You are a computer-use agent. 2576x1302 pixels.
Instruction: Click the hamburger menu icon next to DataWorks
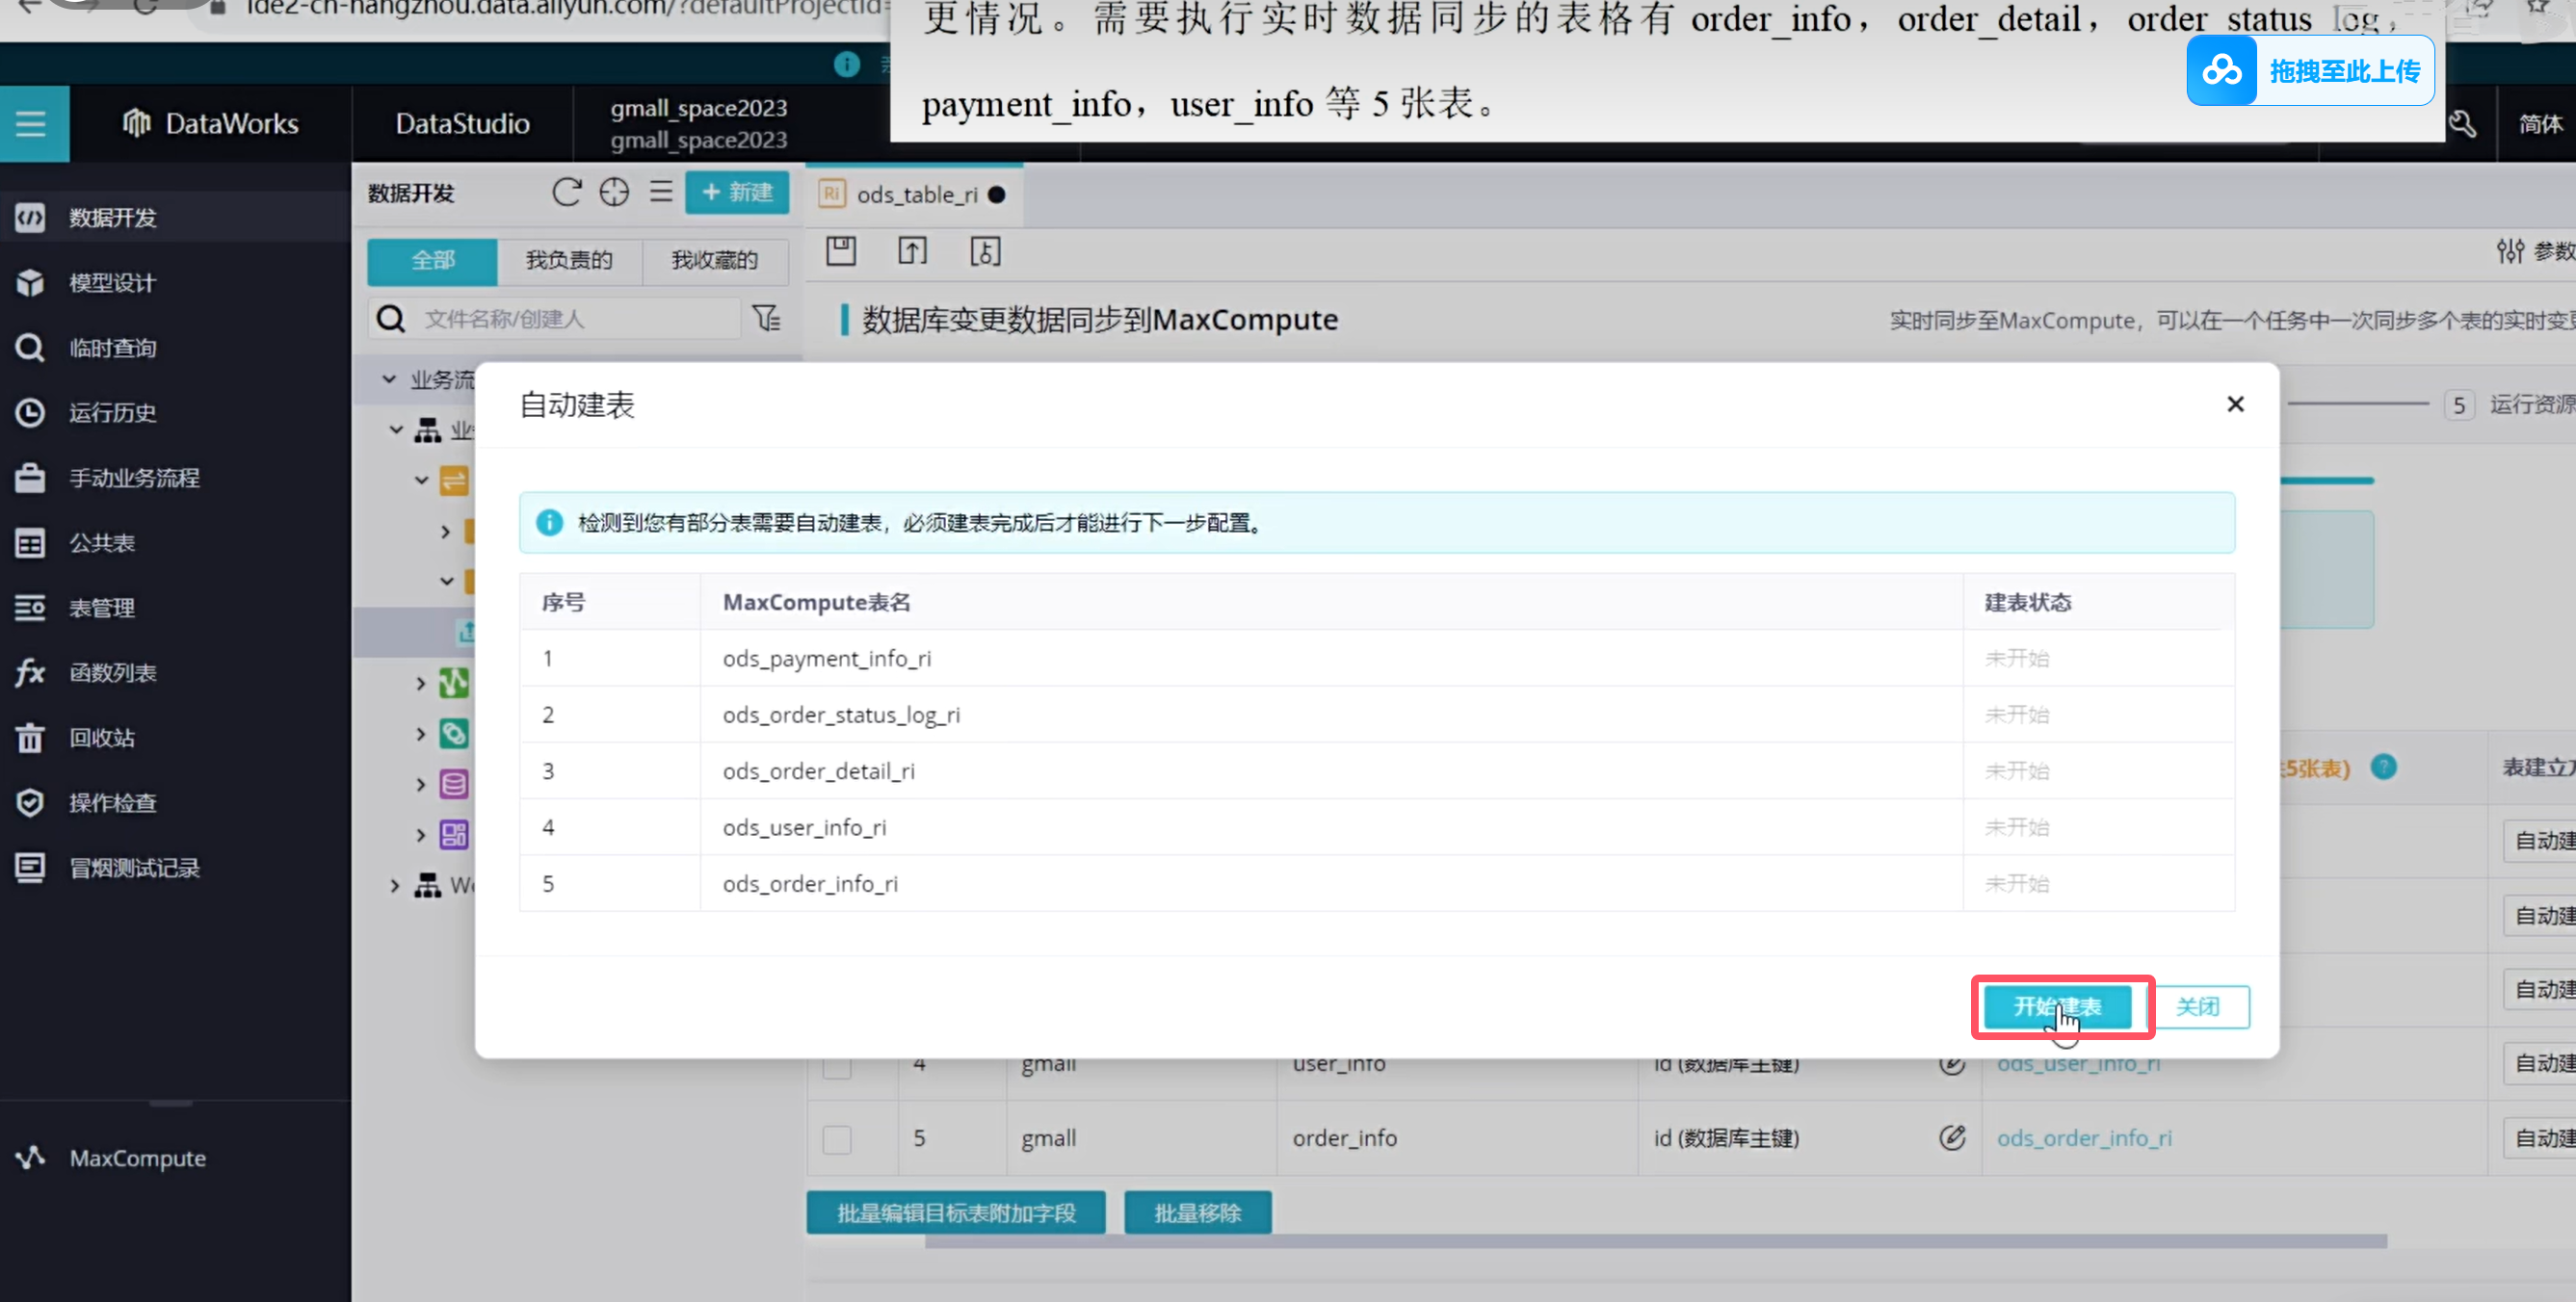[x=31, y=124]
